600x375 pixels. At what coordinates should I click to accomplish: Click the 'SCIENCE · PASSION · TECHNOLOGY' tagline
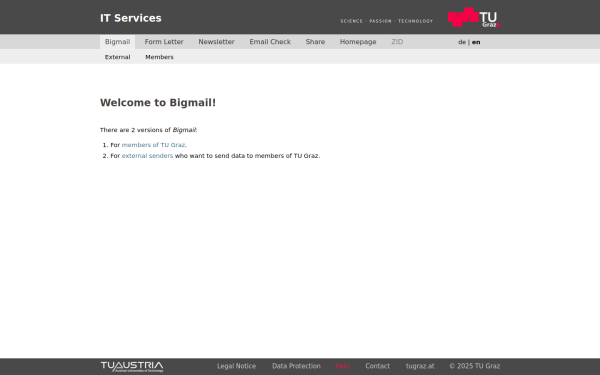tap(386, 21)
